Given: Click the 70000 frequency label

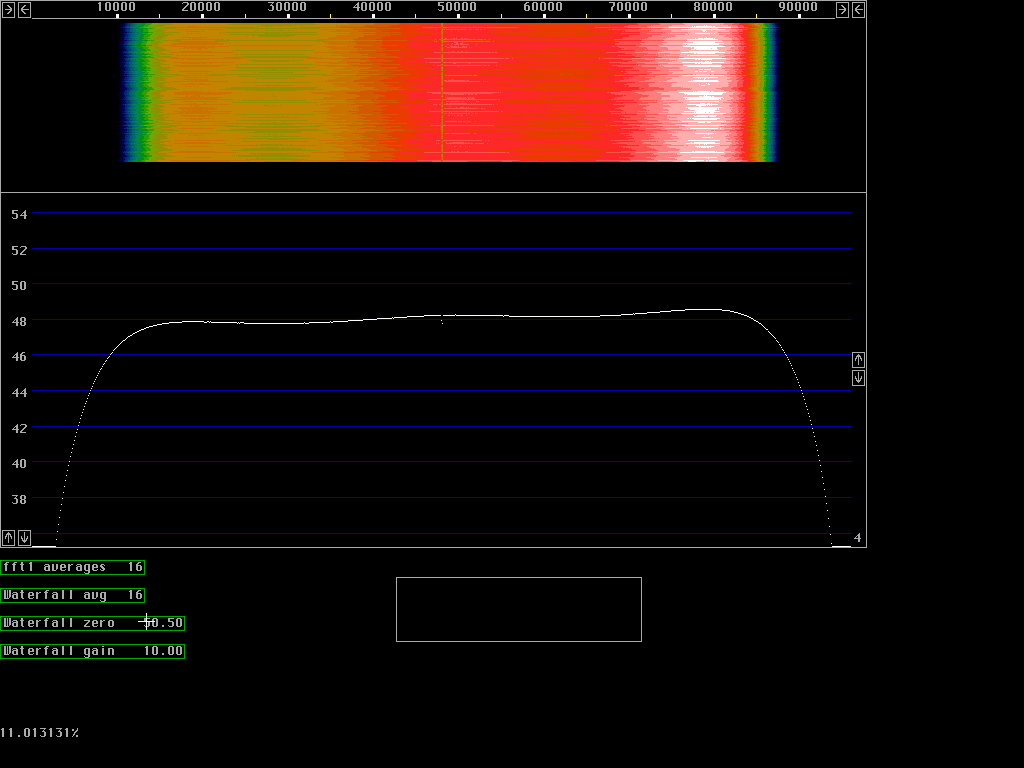Looking at the screenshot, I should click(628, 7).
